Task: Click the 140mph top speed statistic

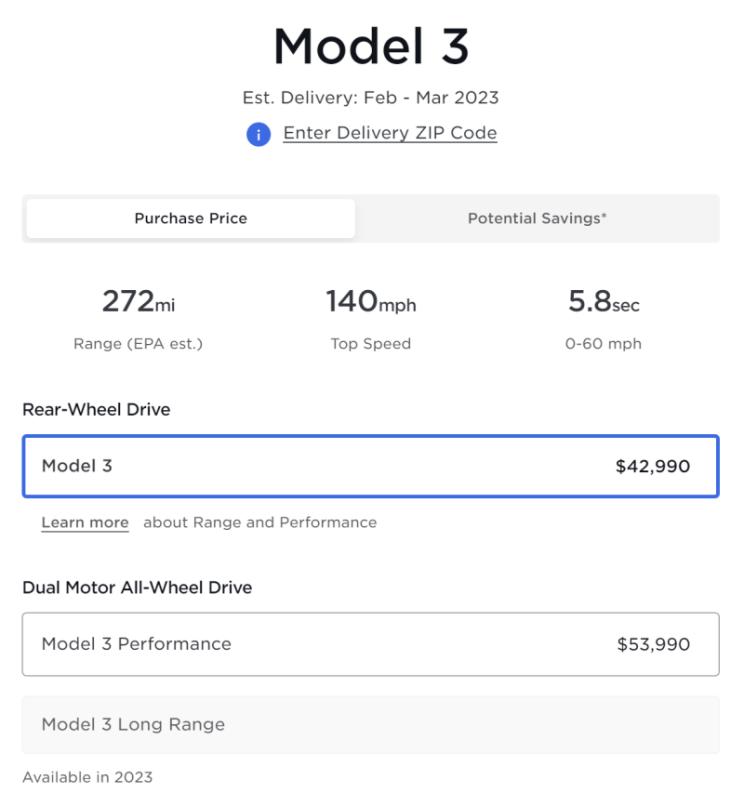Action: pyautogui.click(x=371, y=301)
